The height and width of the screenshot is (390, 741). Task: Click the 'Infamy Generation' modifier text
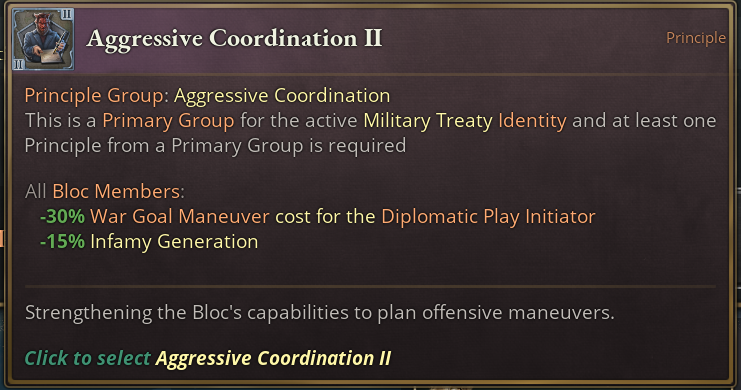point(174,242)
